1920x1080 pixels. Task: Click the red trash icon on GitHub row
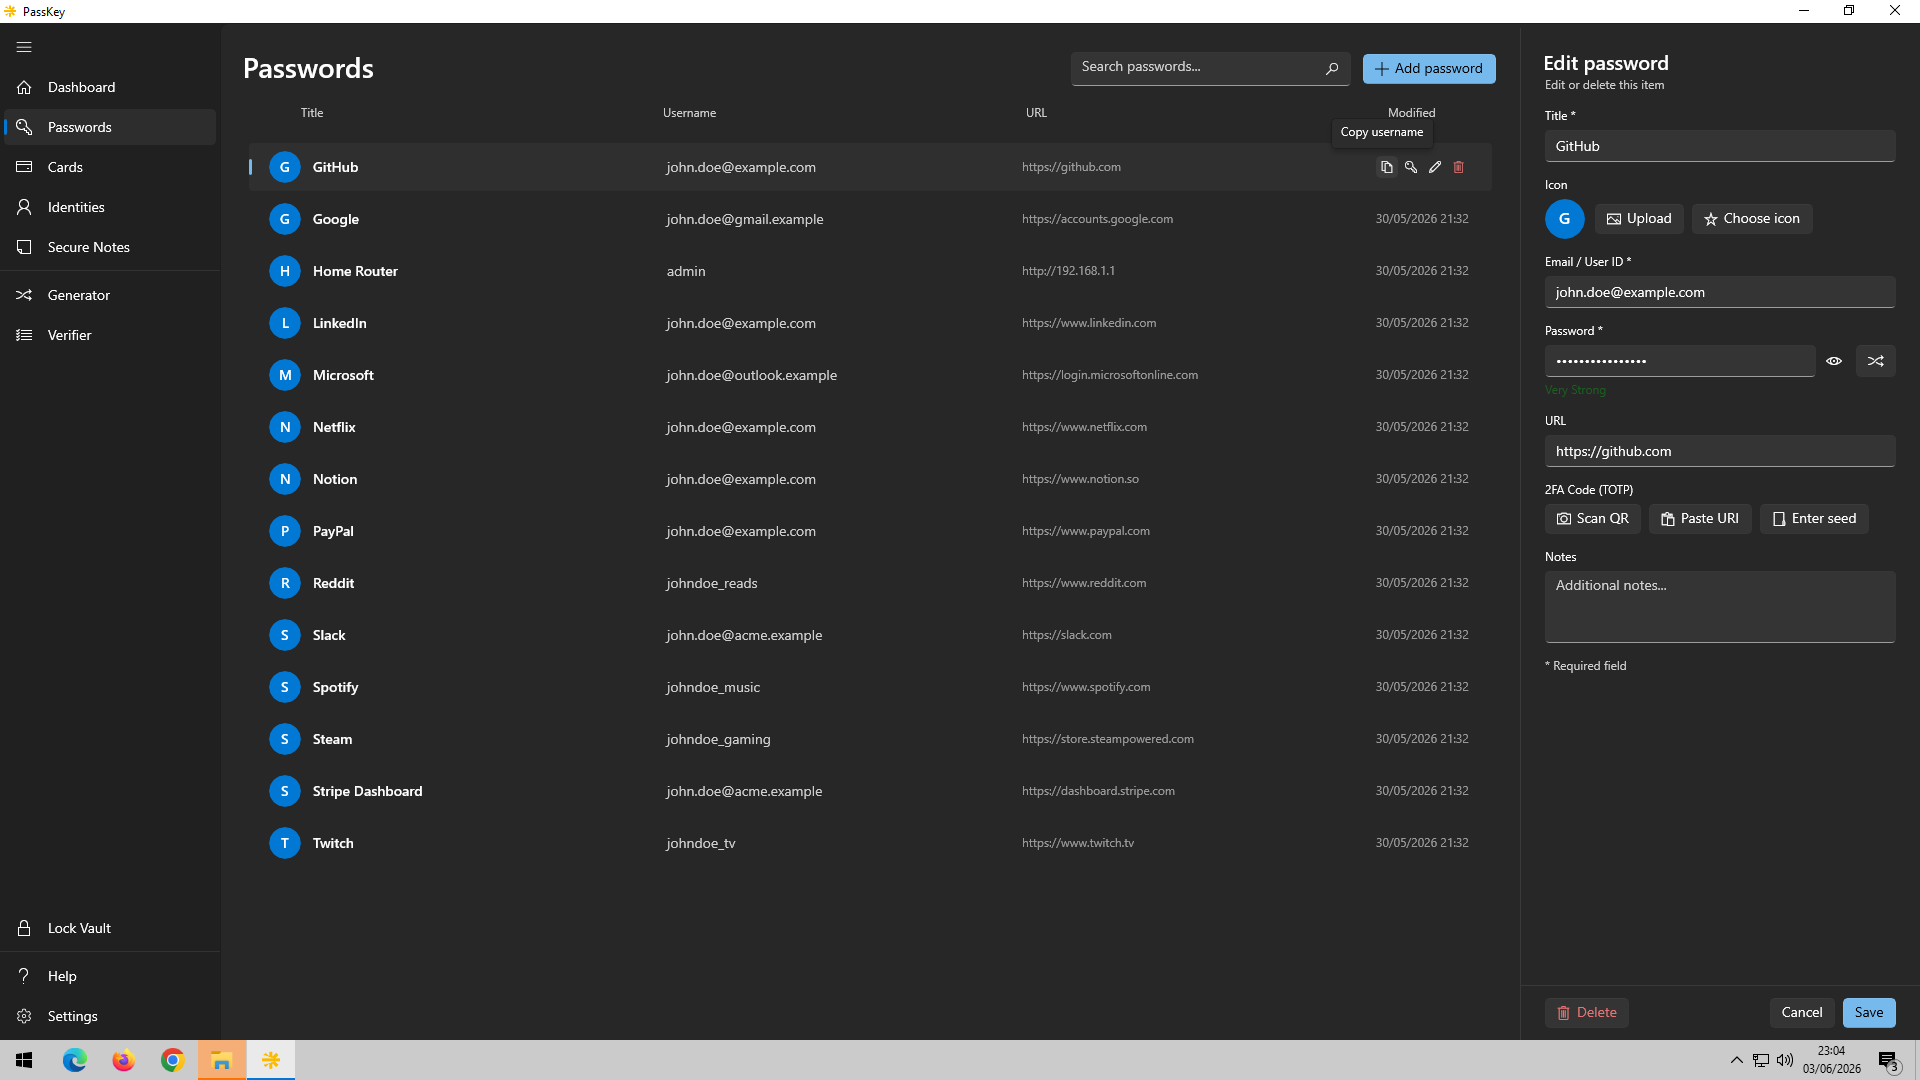[x=1458, y=167]
